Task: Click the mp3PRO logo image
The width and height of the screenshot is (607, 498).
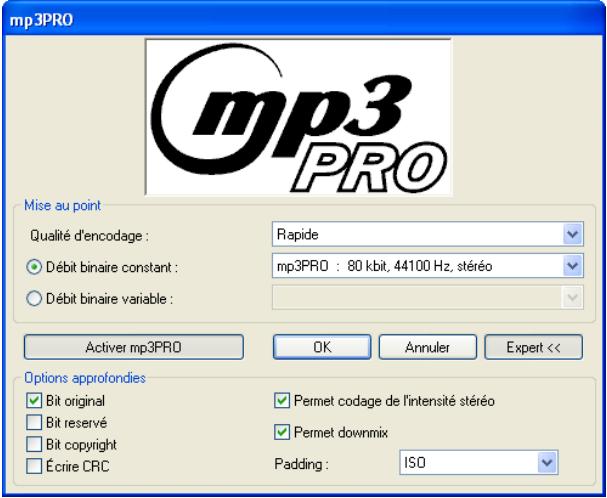Action: click(x=298, y=117)
